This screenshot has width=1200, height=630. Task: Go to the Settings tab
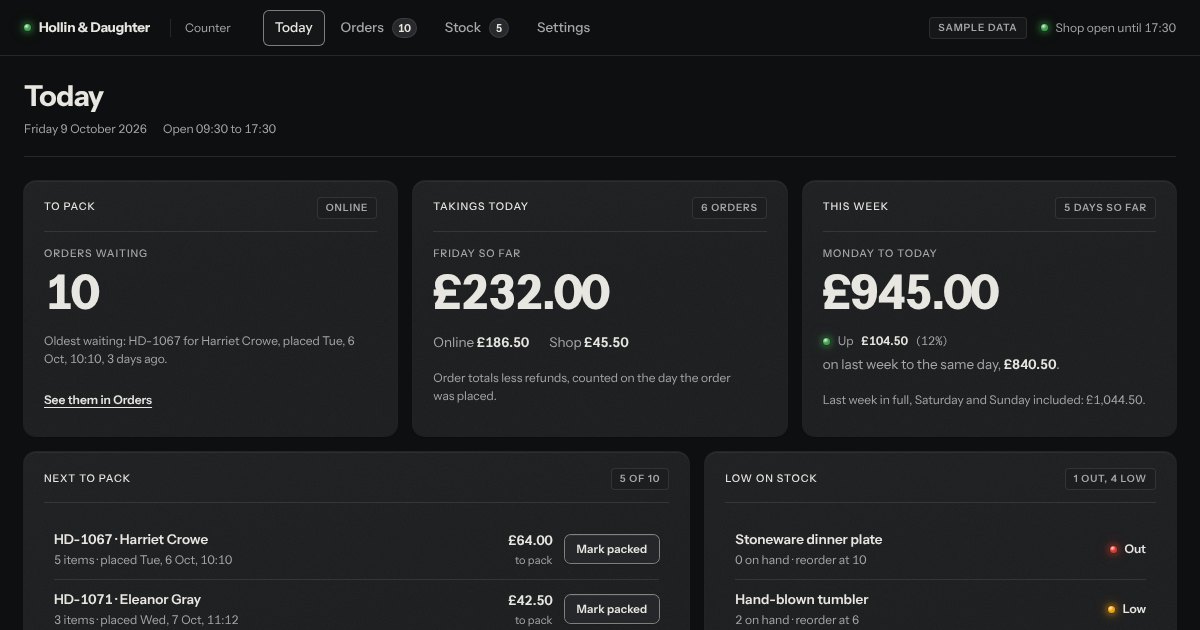563,28
